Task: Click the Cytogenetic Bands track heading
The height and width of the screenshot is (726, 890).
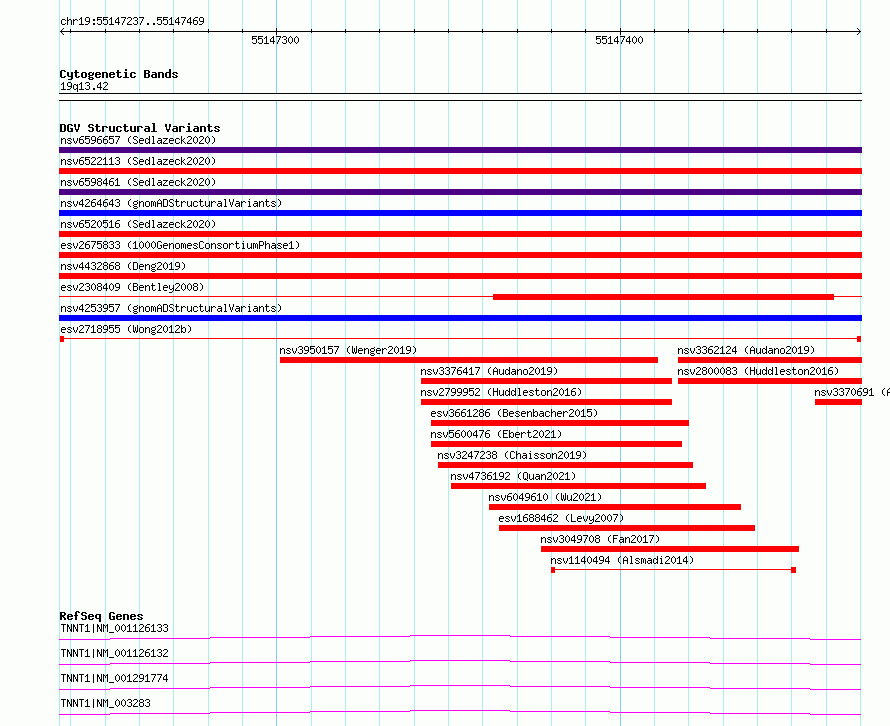Action: tap(119, 74)
